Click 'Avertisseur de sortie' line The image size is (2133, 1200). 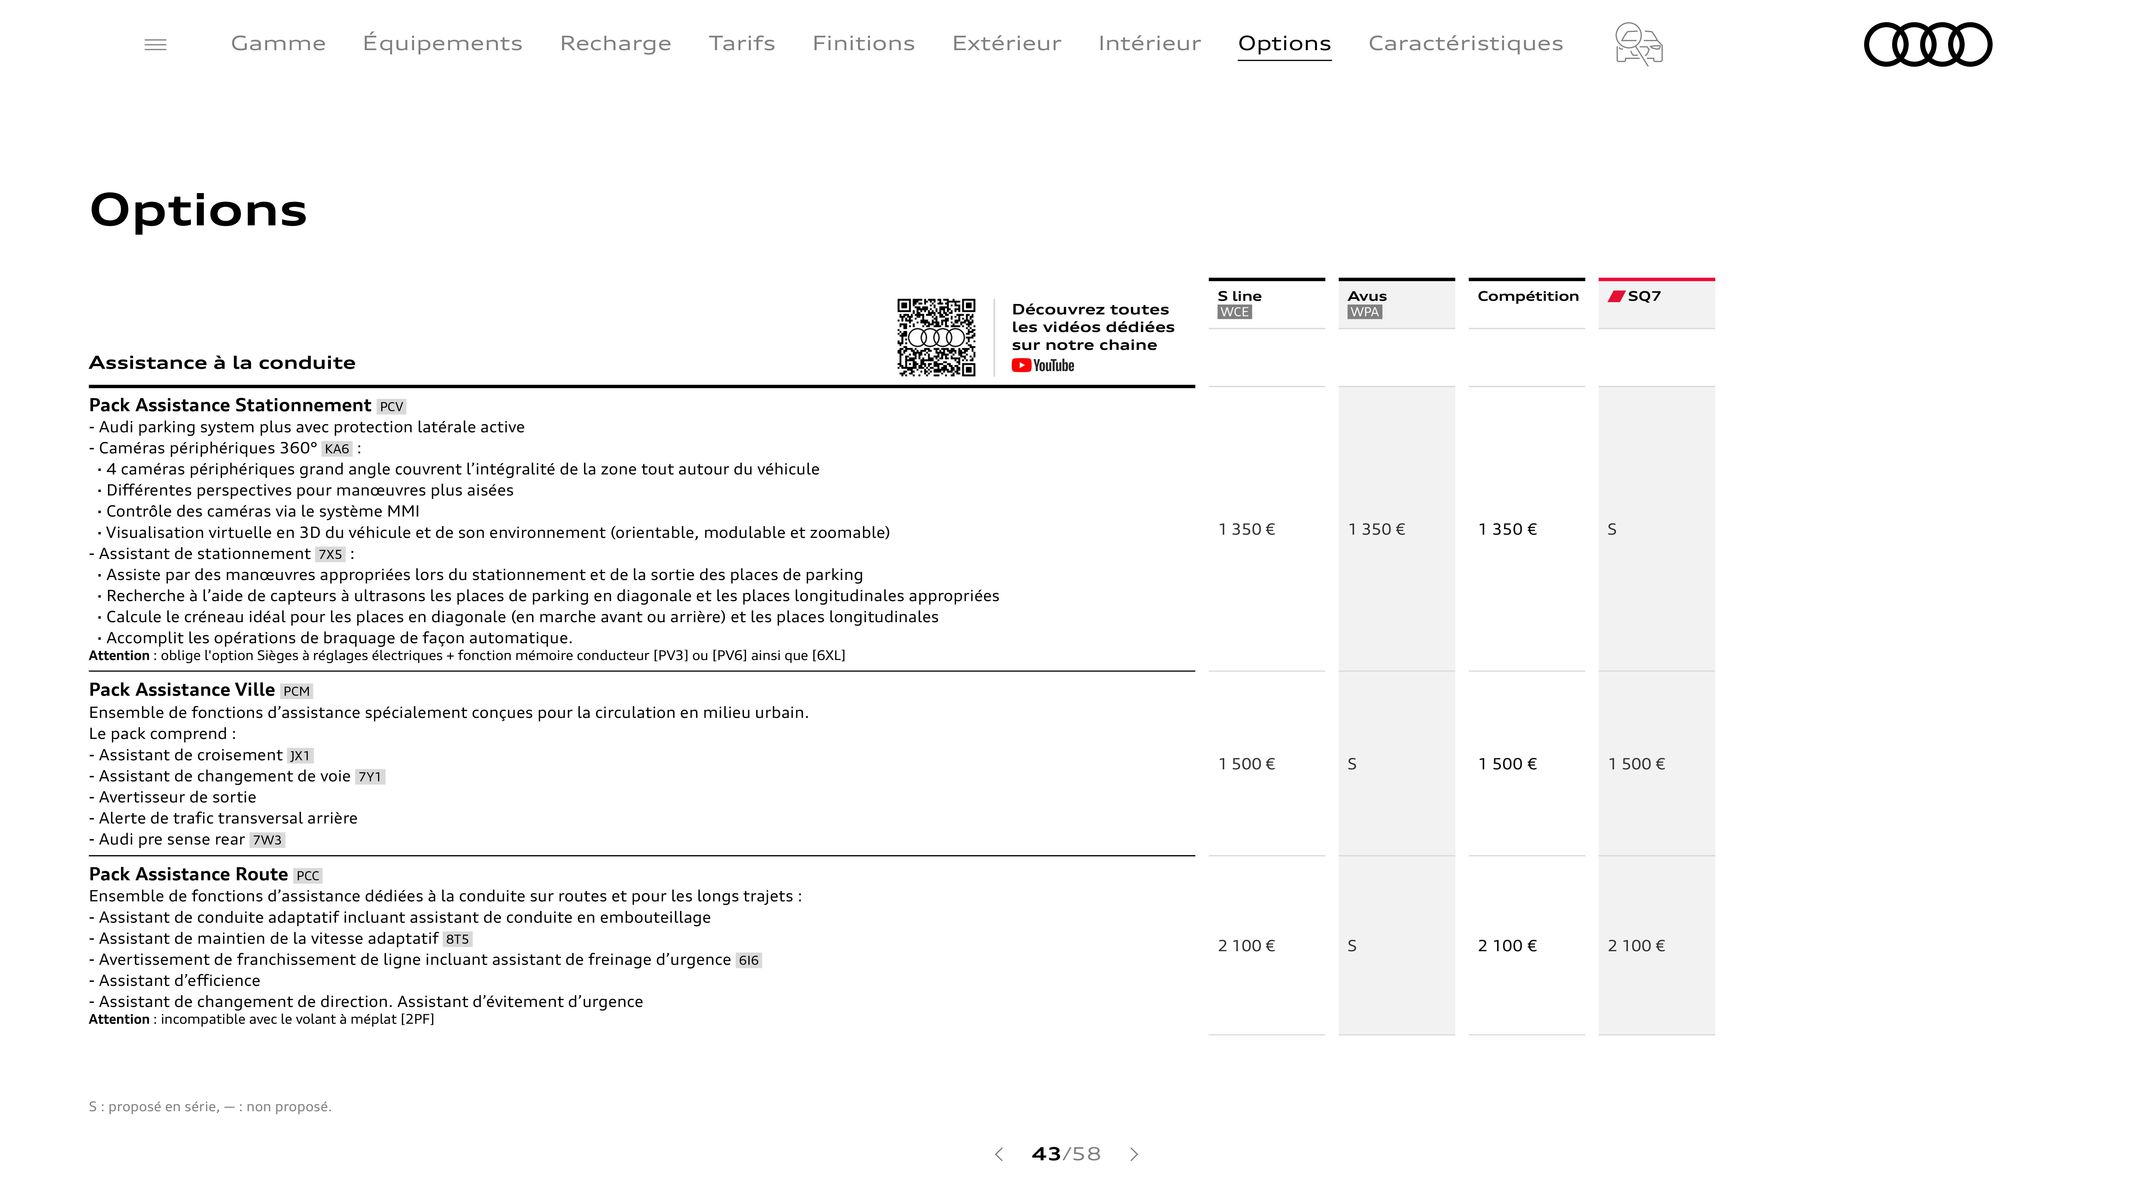tap(172, 797)
